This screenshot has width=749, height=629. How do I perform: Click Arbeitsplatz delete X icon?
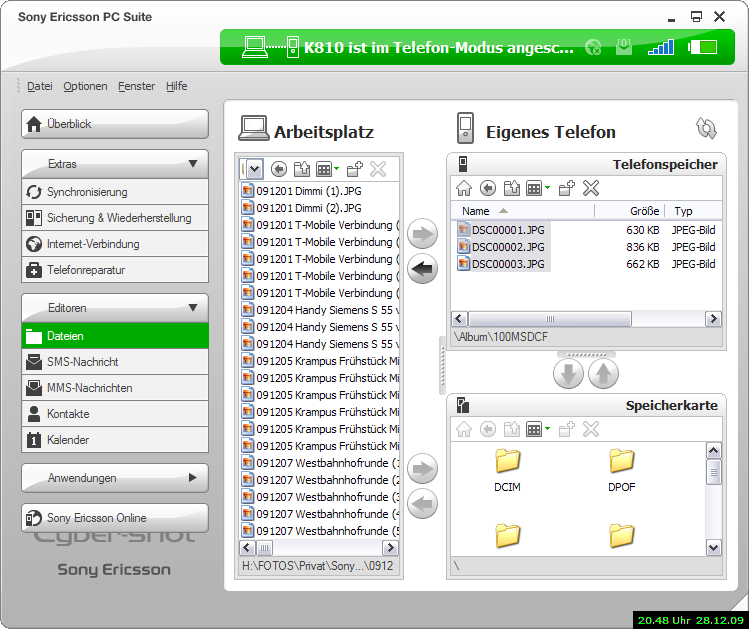pos(378,169)
